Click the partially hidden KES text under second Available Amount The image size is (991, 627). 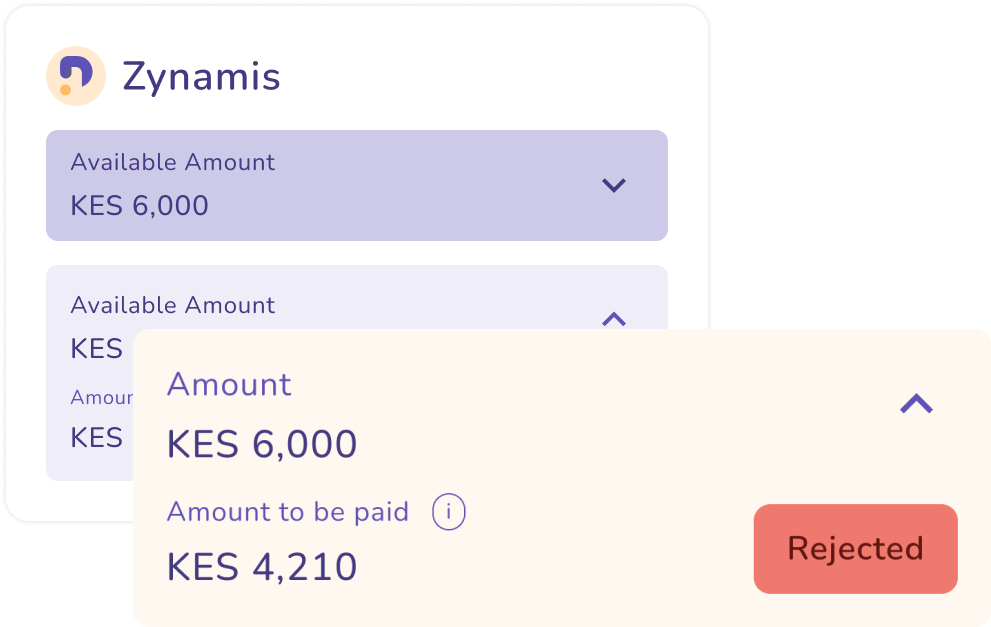[x=97, y=349]
